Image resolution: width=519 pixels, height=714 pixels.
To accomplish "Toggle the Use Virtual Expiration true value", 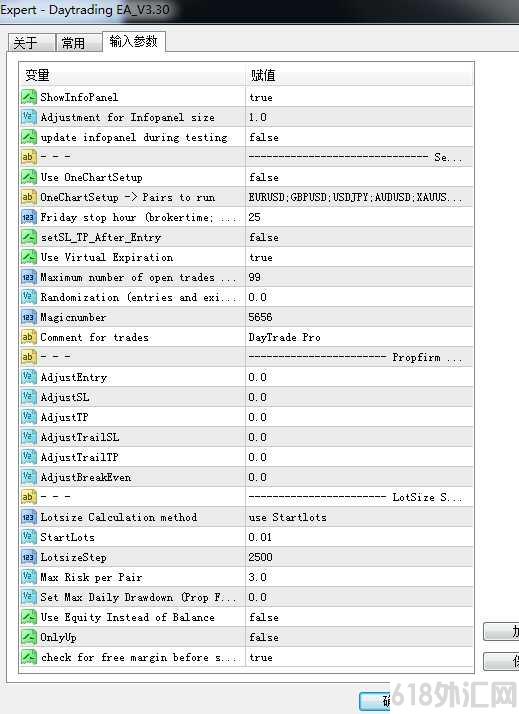I will 359,257.
